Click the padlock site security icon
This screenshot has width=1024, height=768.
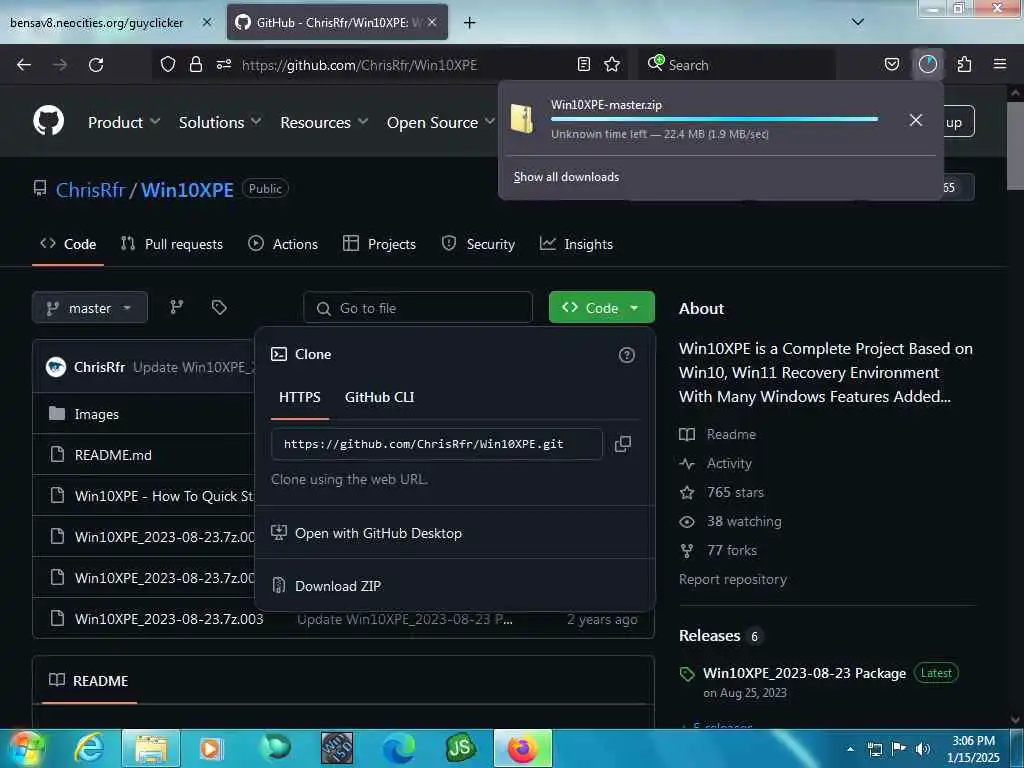[195, 64]
